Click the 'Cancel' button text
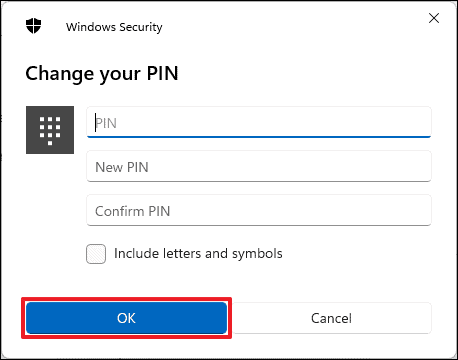The height and width of the screenshot is (360, 458). (331, 318)
